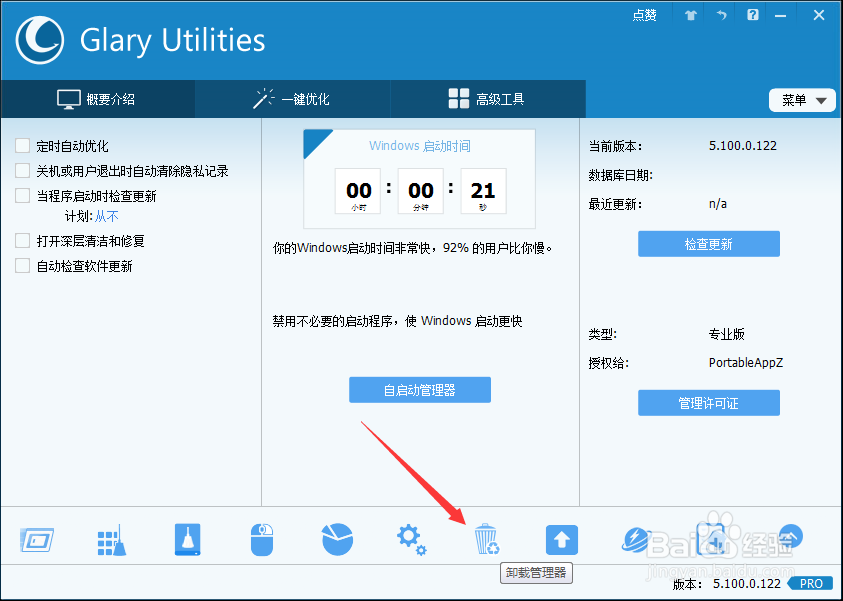This screenshot has width=843, height=601.
Task: Check 当程序启动时检查更新 option
Action: 23,195
